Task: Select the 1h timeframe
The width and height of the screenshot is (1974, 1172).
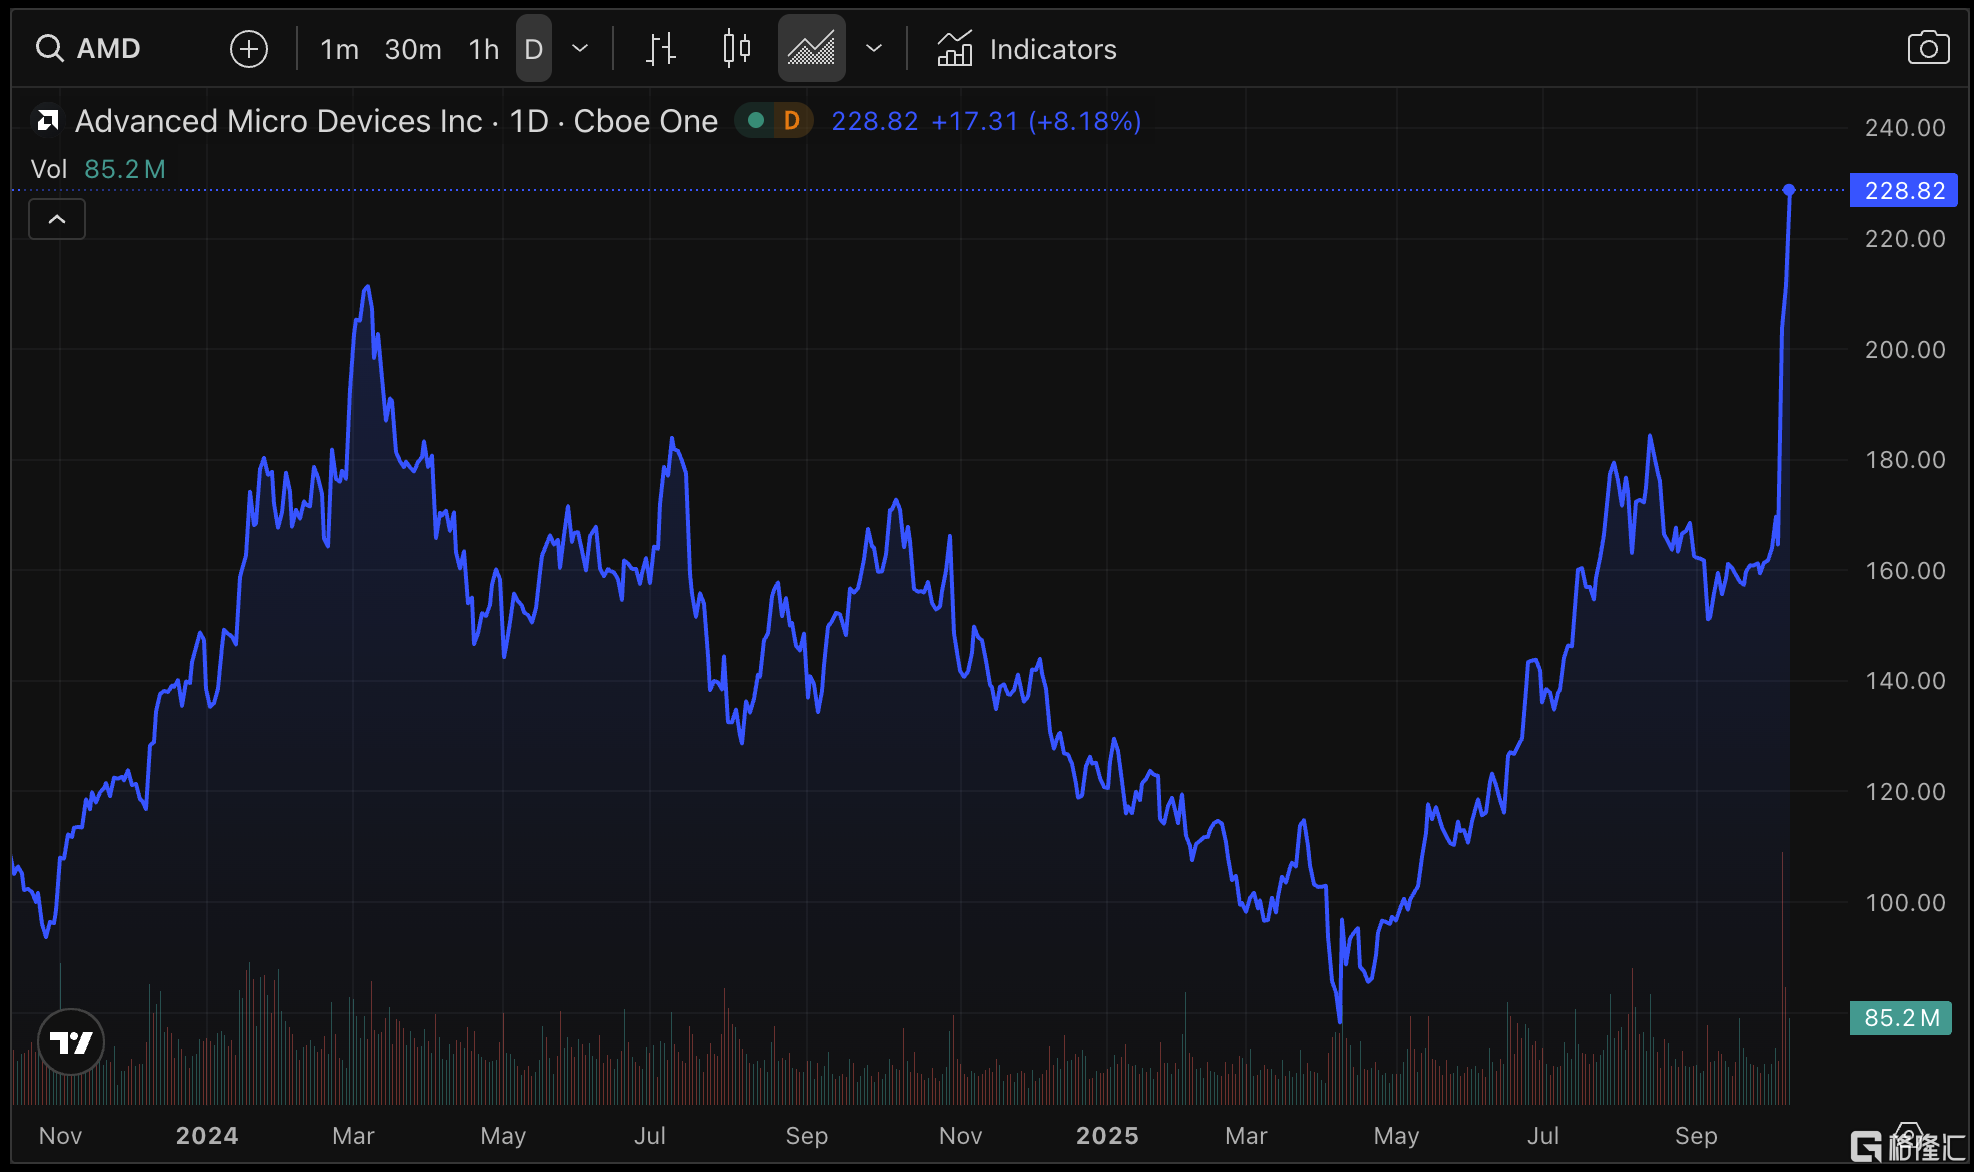Action: [484, 49]
